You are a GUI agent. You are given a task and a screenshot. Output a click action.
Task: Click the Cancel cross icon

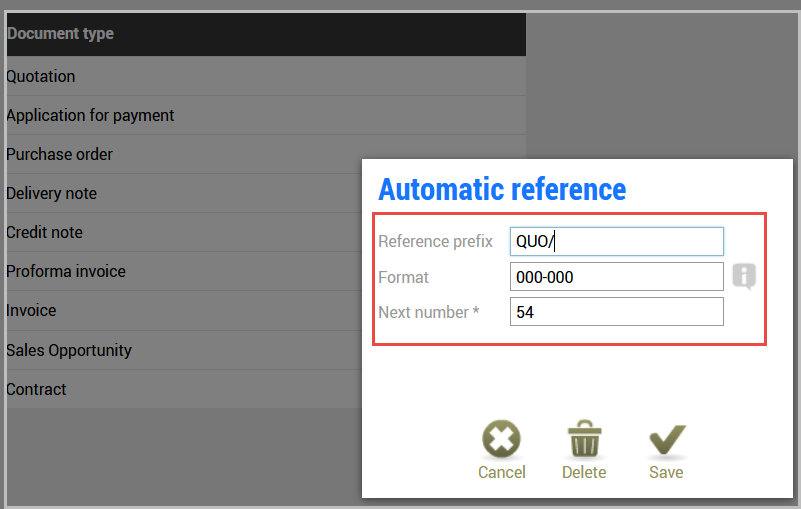[x=501, y=439]
